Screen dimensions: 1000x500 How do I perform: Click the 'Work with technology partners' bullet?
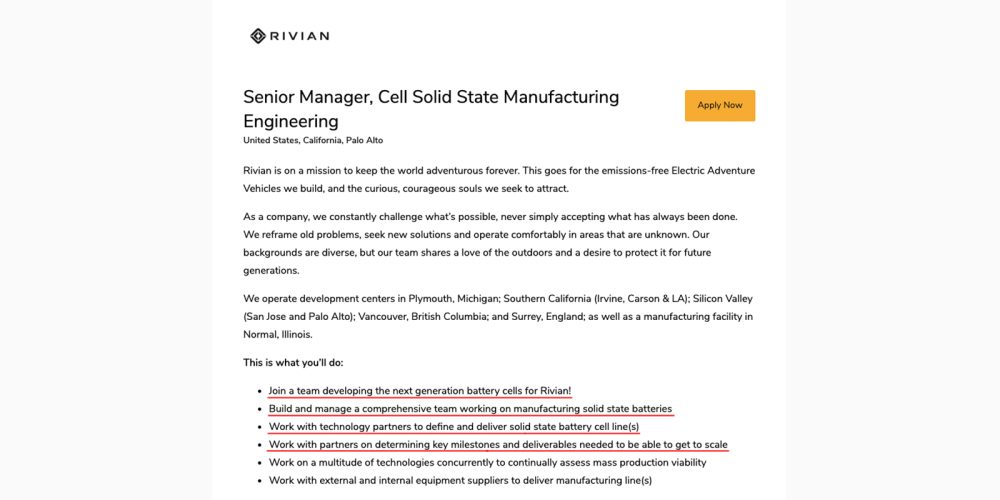pos(453,427)
